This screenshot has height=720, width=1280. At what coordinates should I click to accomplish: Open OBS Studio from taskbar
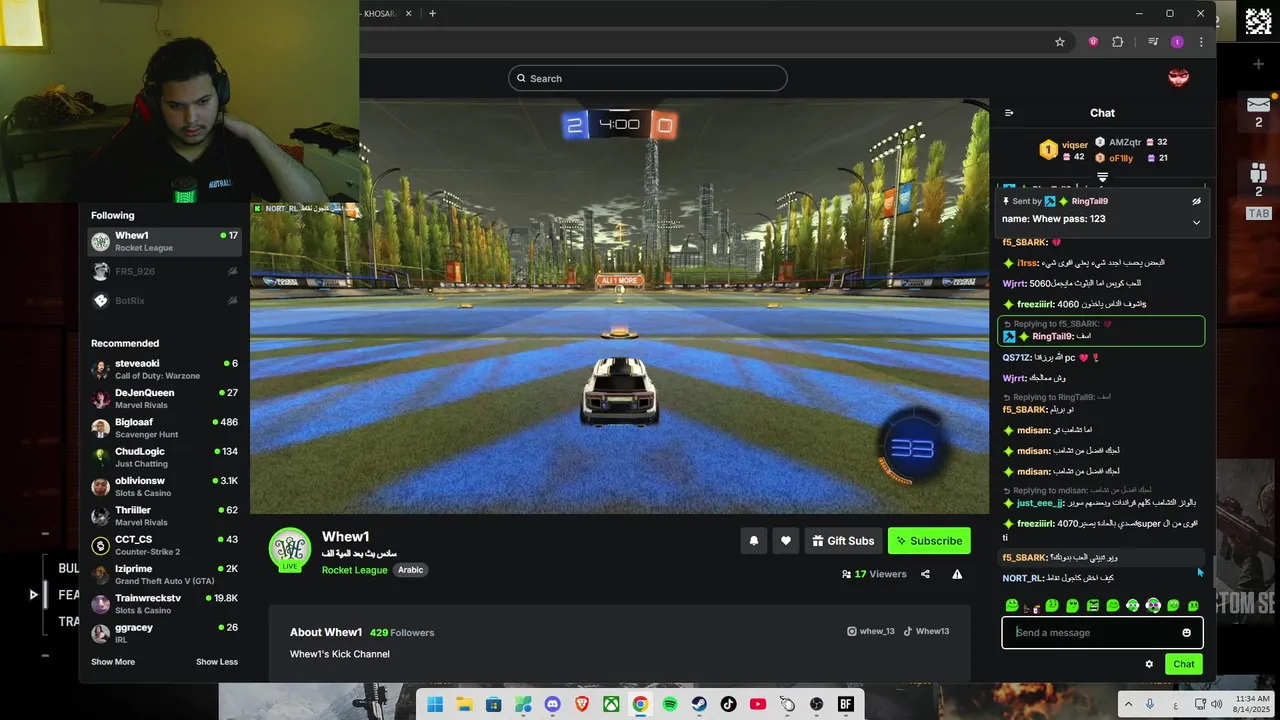click(817, 705)
